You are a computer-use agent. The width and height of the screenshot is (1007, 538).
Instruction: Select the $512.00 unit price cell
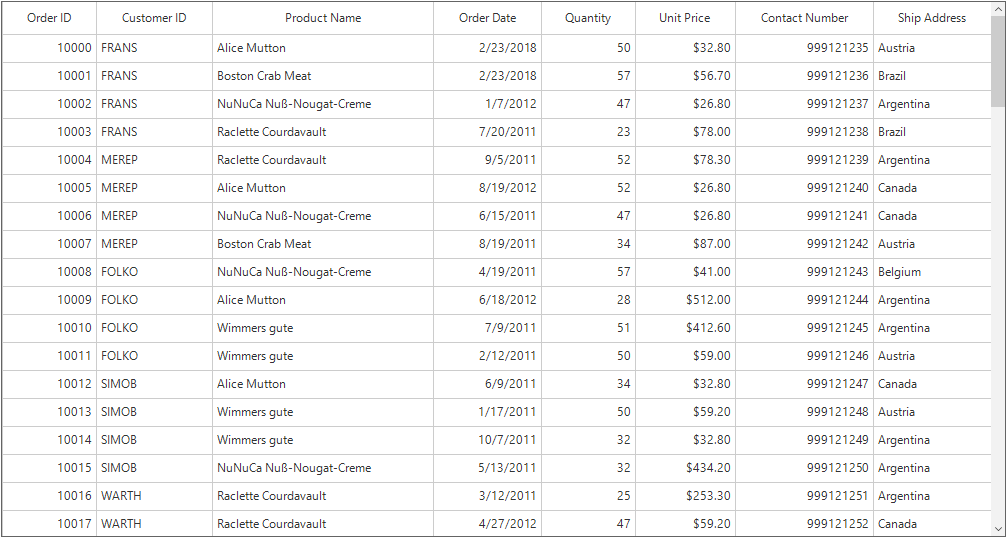point(685,300)
